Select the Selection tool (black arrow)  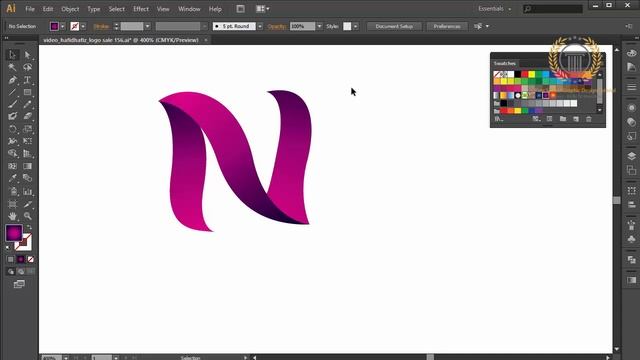(x=12, y=55)
